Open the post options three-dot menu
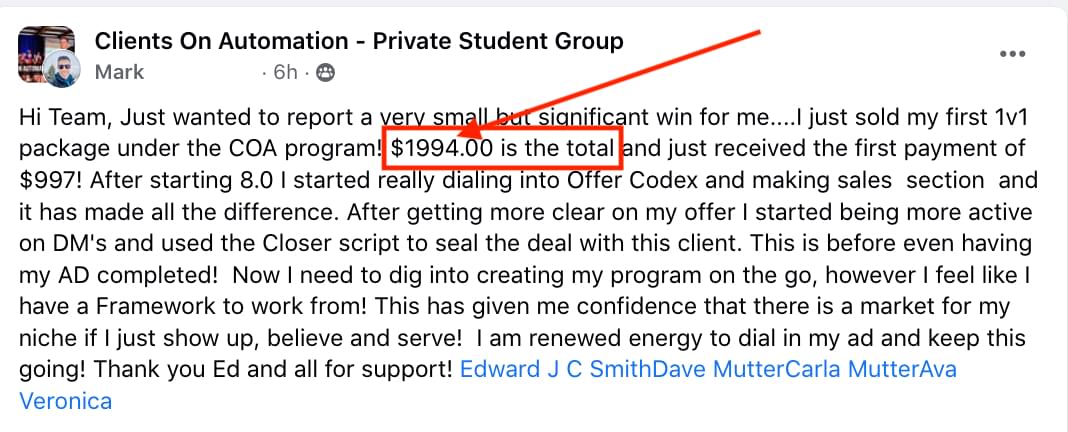Image resolution: width=1068 pixels, height=432 pixels. (x=1012, y=55)
